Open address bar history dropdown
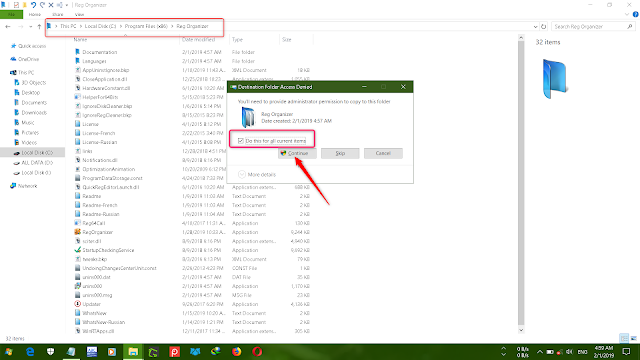 pos(535,27)
